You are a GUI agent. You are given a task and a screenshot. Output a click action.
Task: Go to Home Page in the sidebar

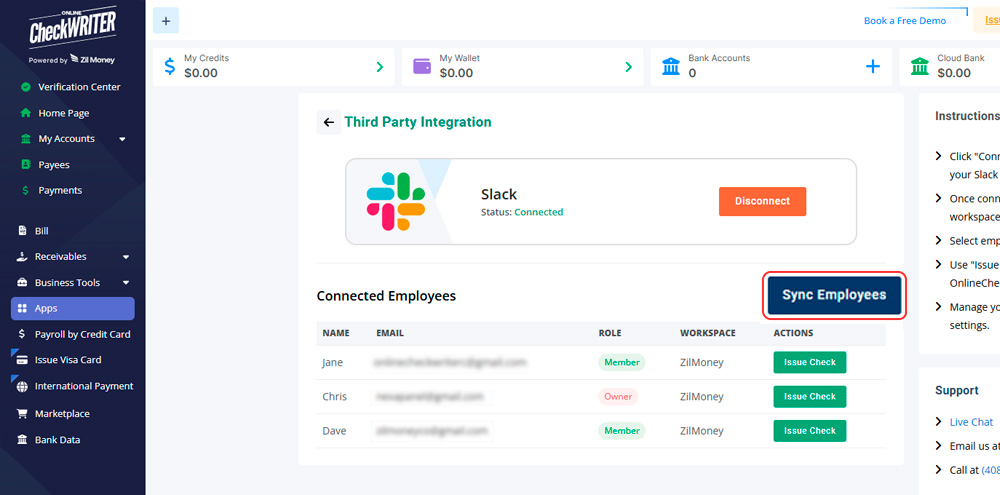[x=64, y=113]
